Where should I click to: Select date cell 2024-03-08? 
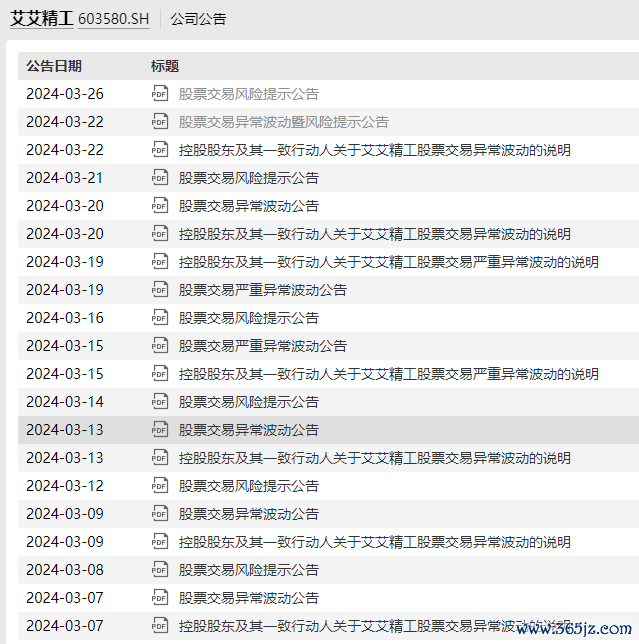(65, 569)
